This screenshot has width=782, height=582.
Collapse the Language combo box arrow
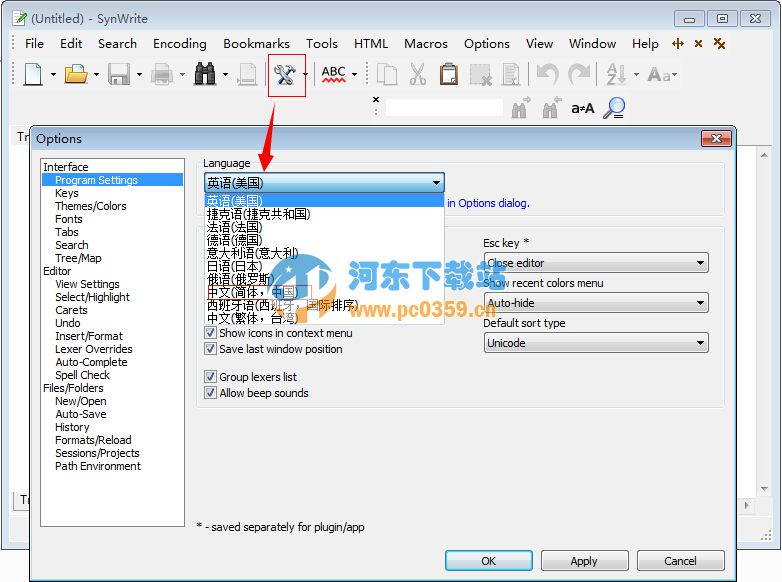(x=436, y=183)
